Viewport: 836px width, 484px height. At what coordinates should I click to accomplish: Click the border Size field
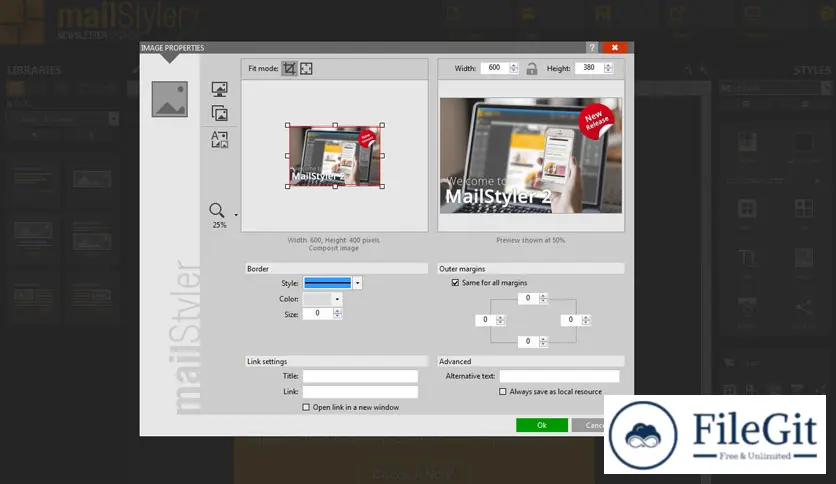coord(318,313)
